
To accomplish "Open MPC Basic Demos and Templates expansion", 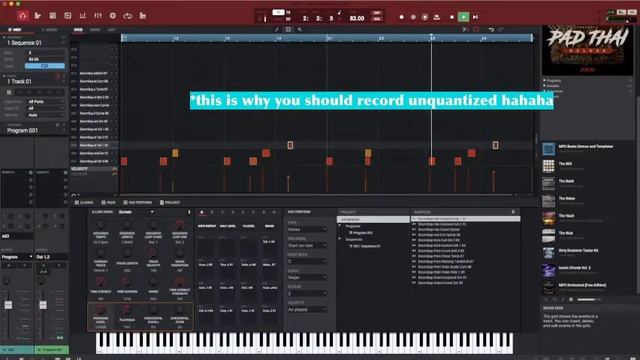I will [585, 146].
